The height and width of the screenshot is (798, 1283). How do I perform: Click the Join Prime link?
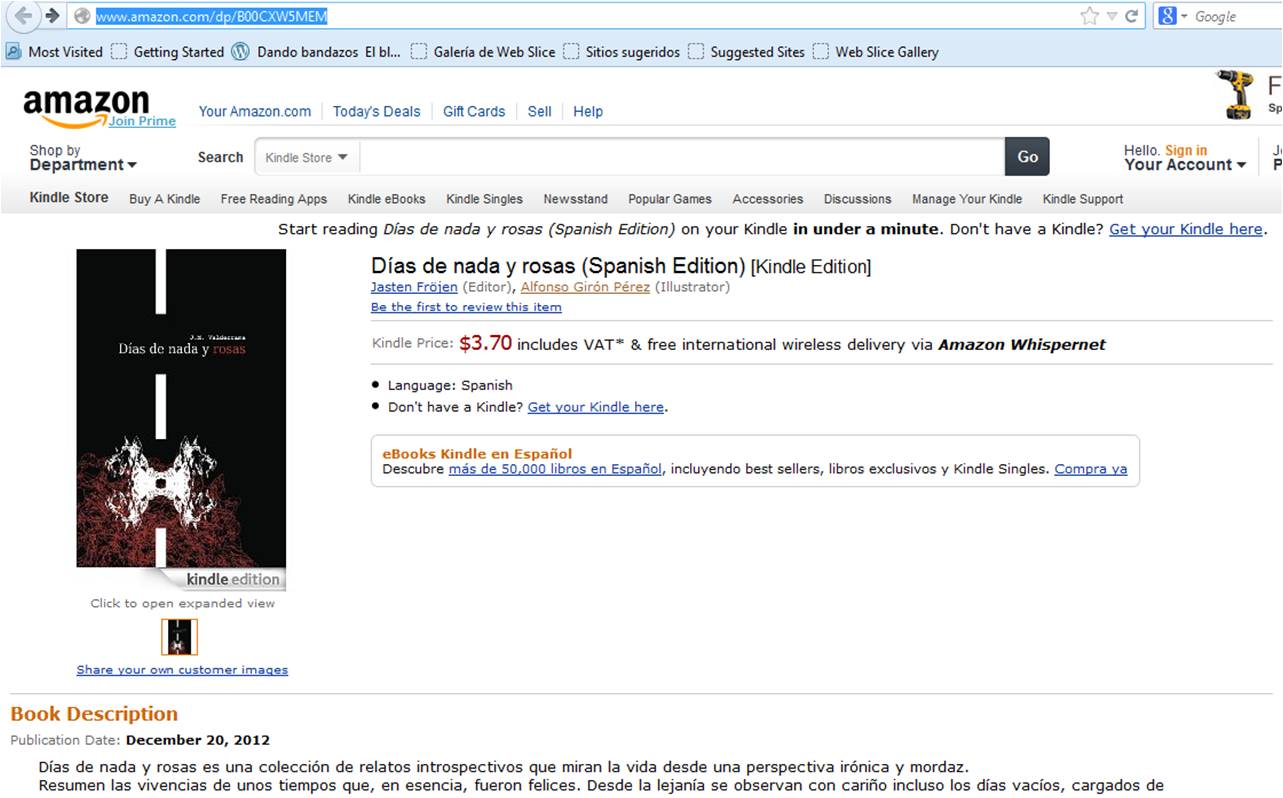point(142,121)
